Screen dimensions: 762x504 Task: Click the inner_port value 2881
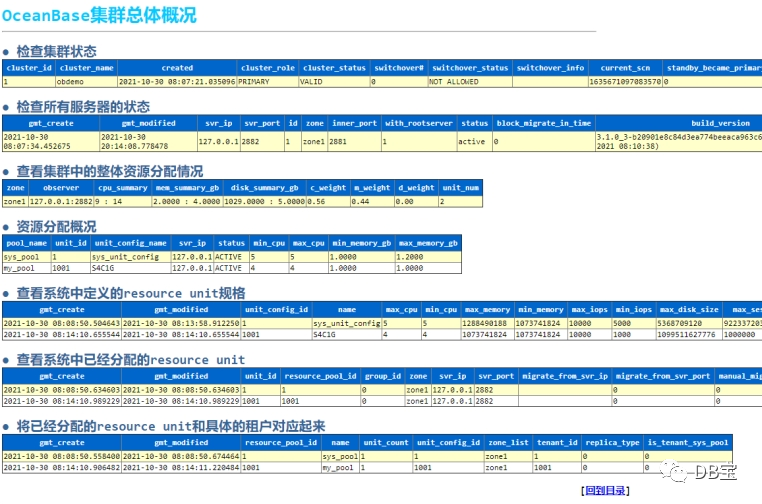(354, 141)
